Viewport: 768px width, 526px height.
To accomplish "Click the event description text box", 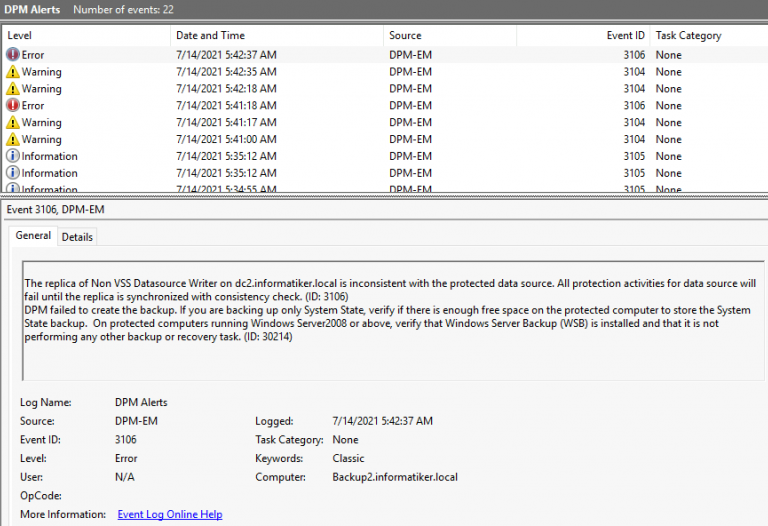I will [x=393, y=320].
